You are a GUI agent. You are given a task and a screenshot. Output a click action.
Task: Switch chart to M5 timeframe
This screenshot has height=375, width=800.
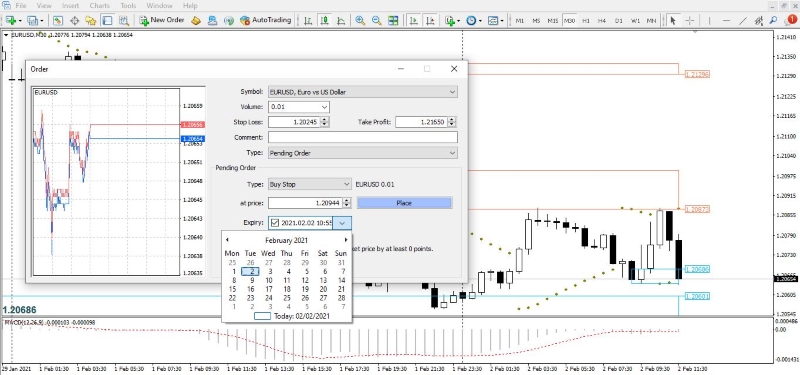pyautogui.click(x=536, y=21)
